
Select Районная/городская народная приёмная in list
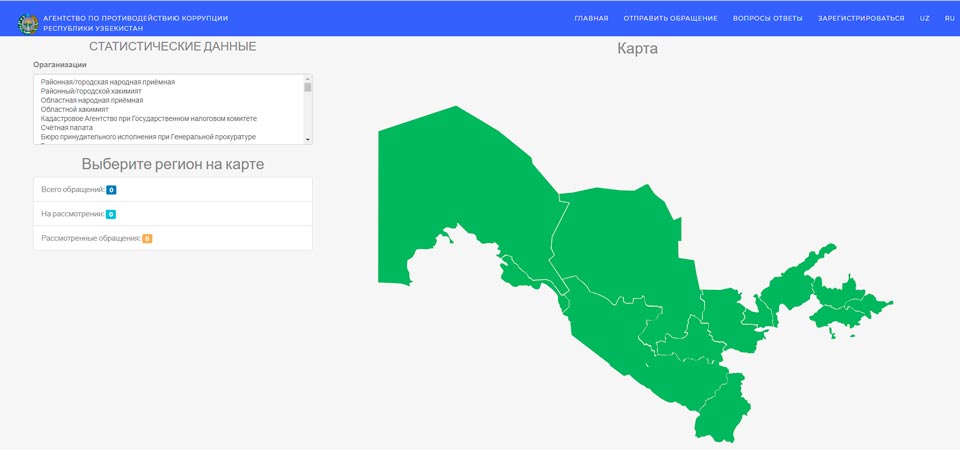point(108,81)
